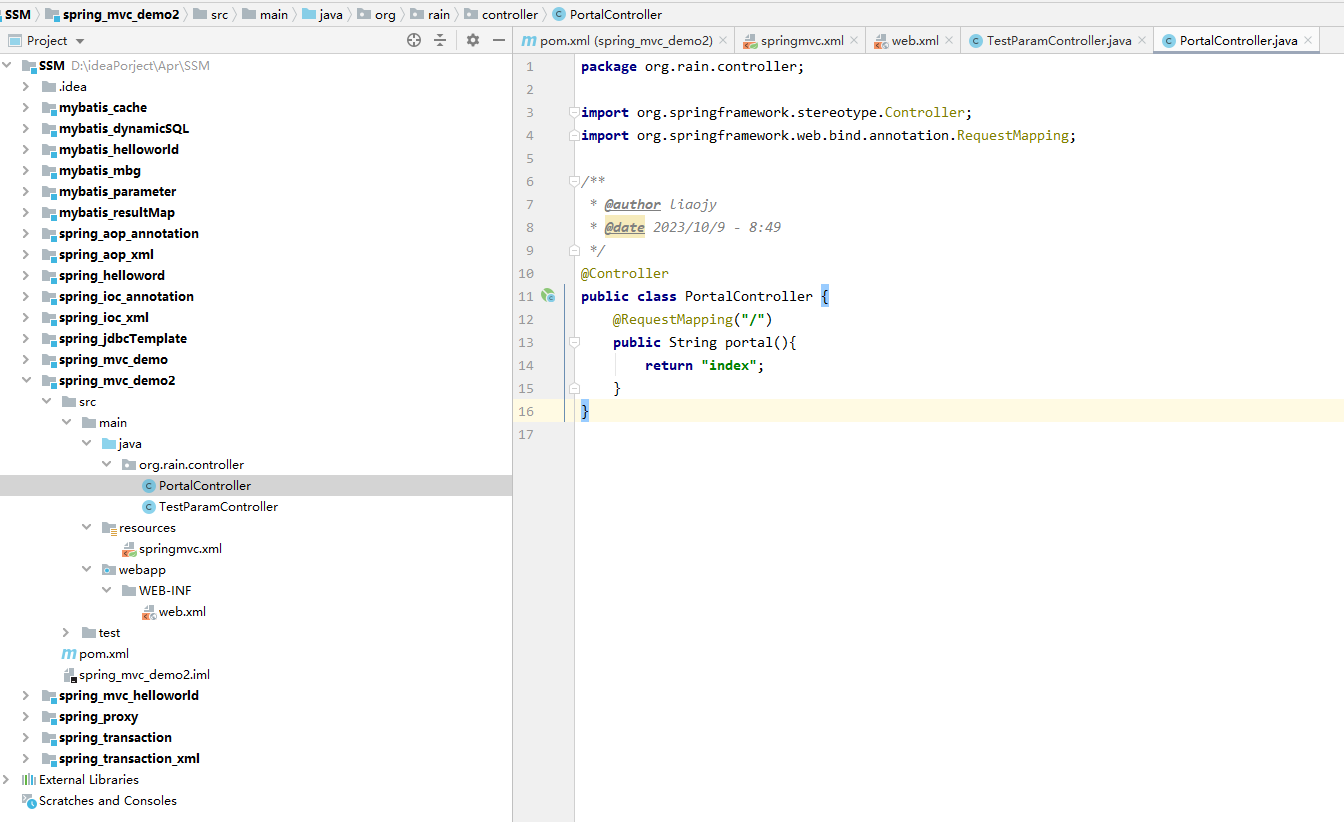Open Project panel settings gear
Screen dimensions: 1344x822
(x=473, y=40)
